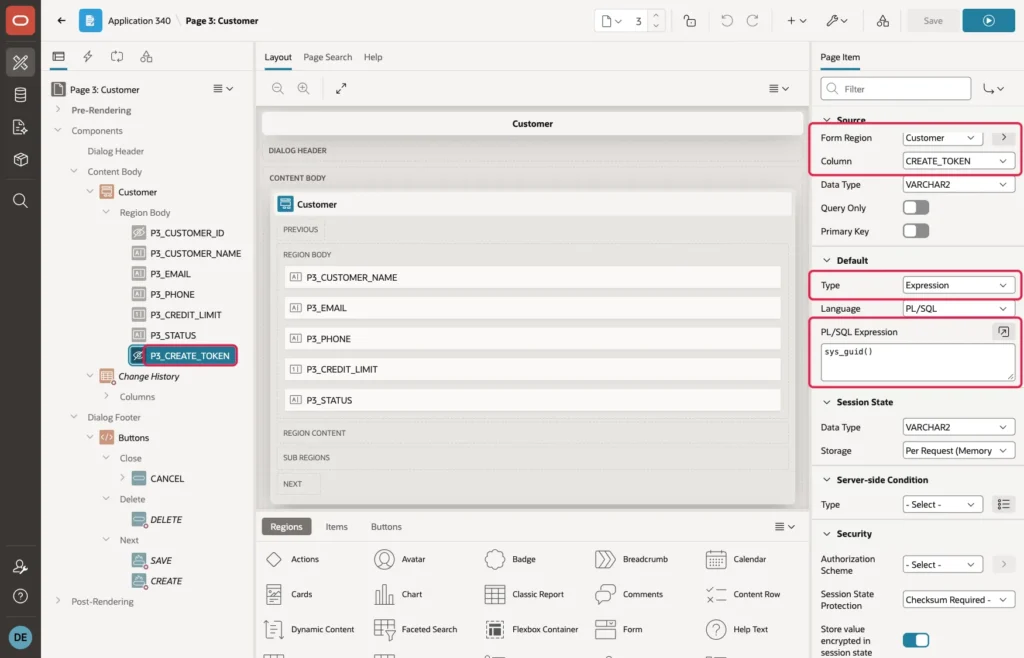Open the Default Type Expression dropdown

959,285
